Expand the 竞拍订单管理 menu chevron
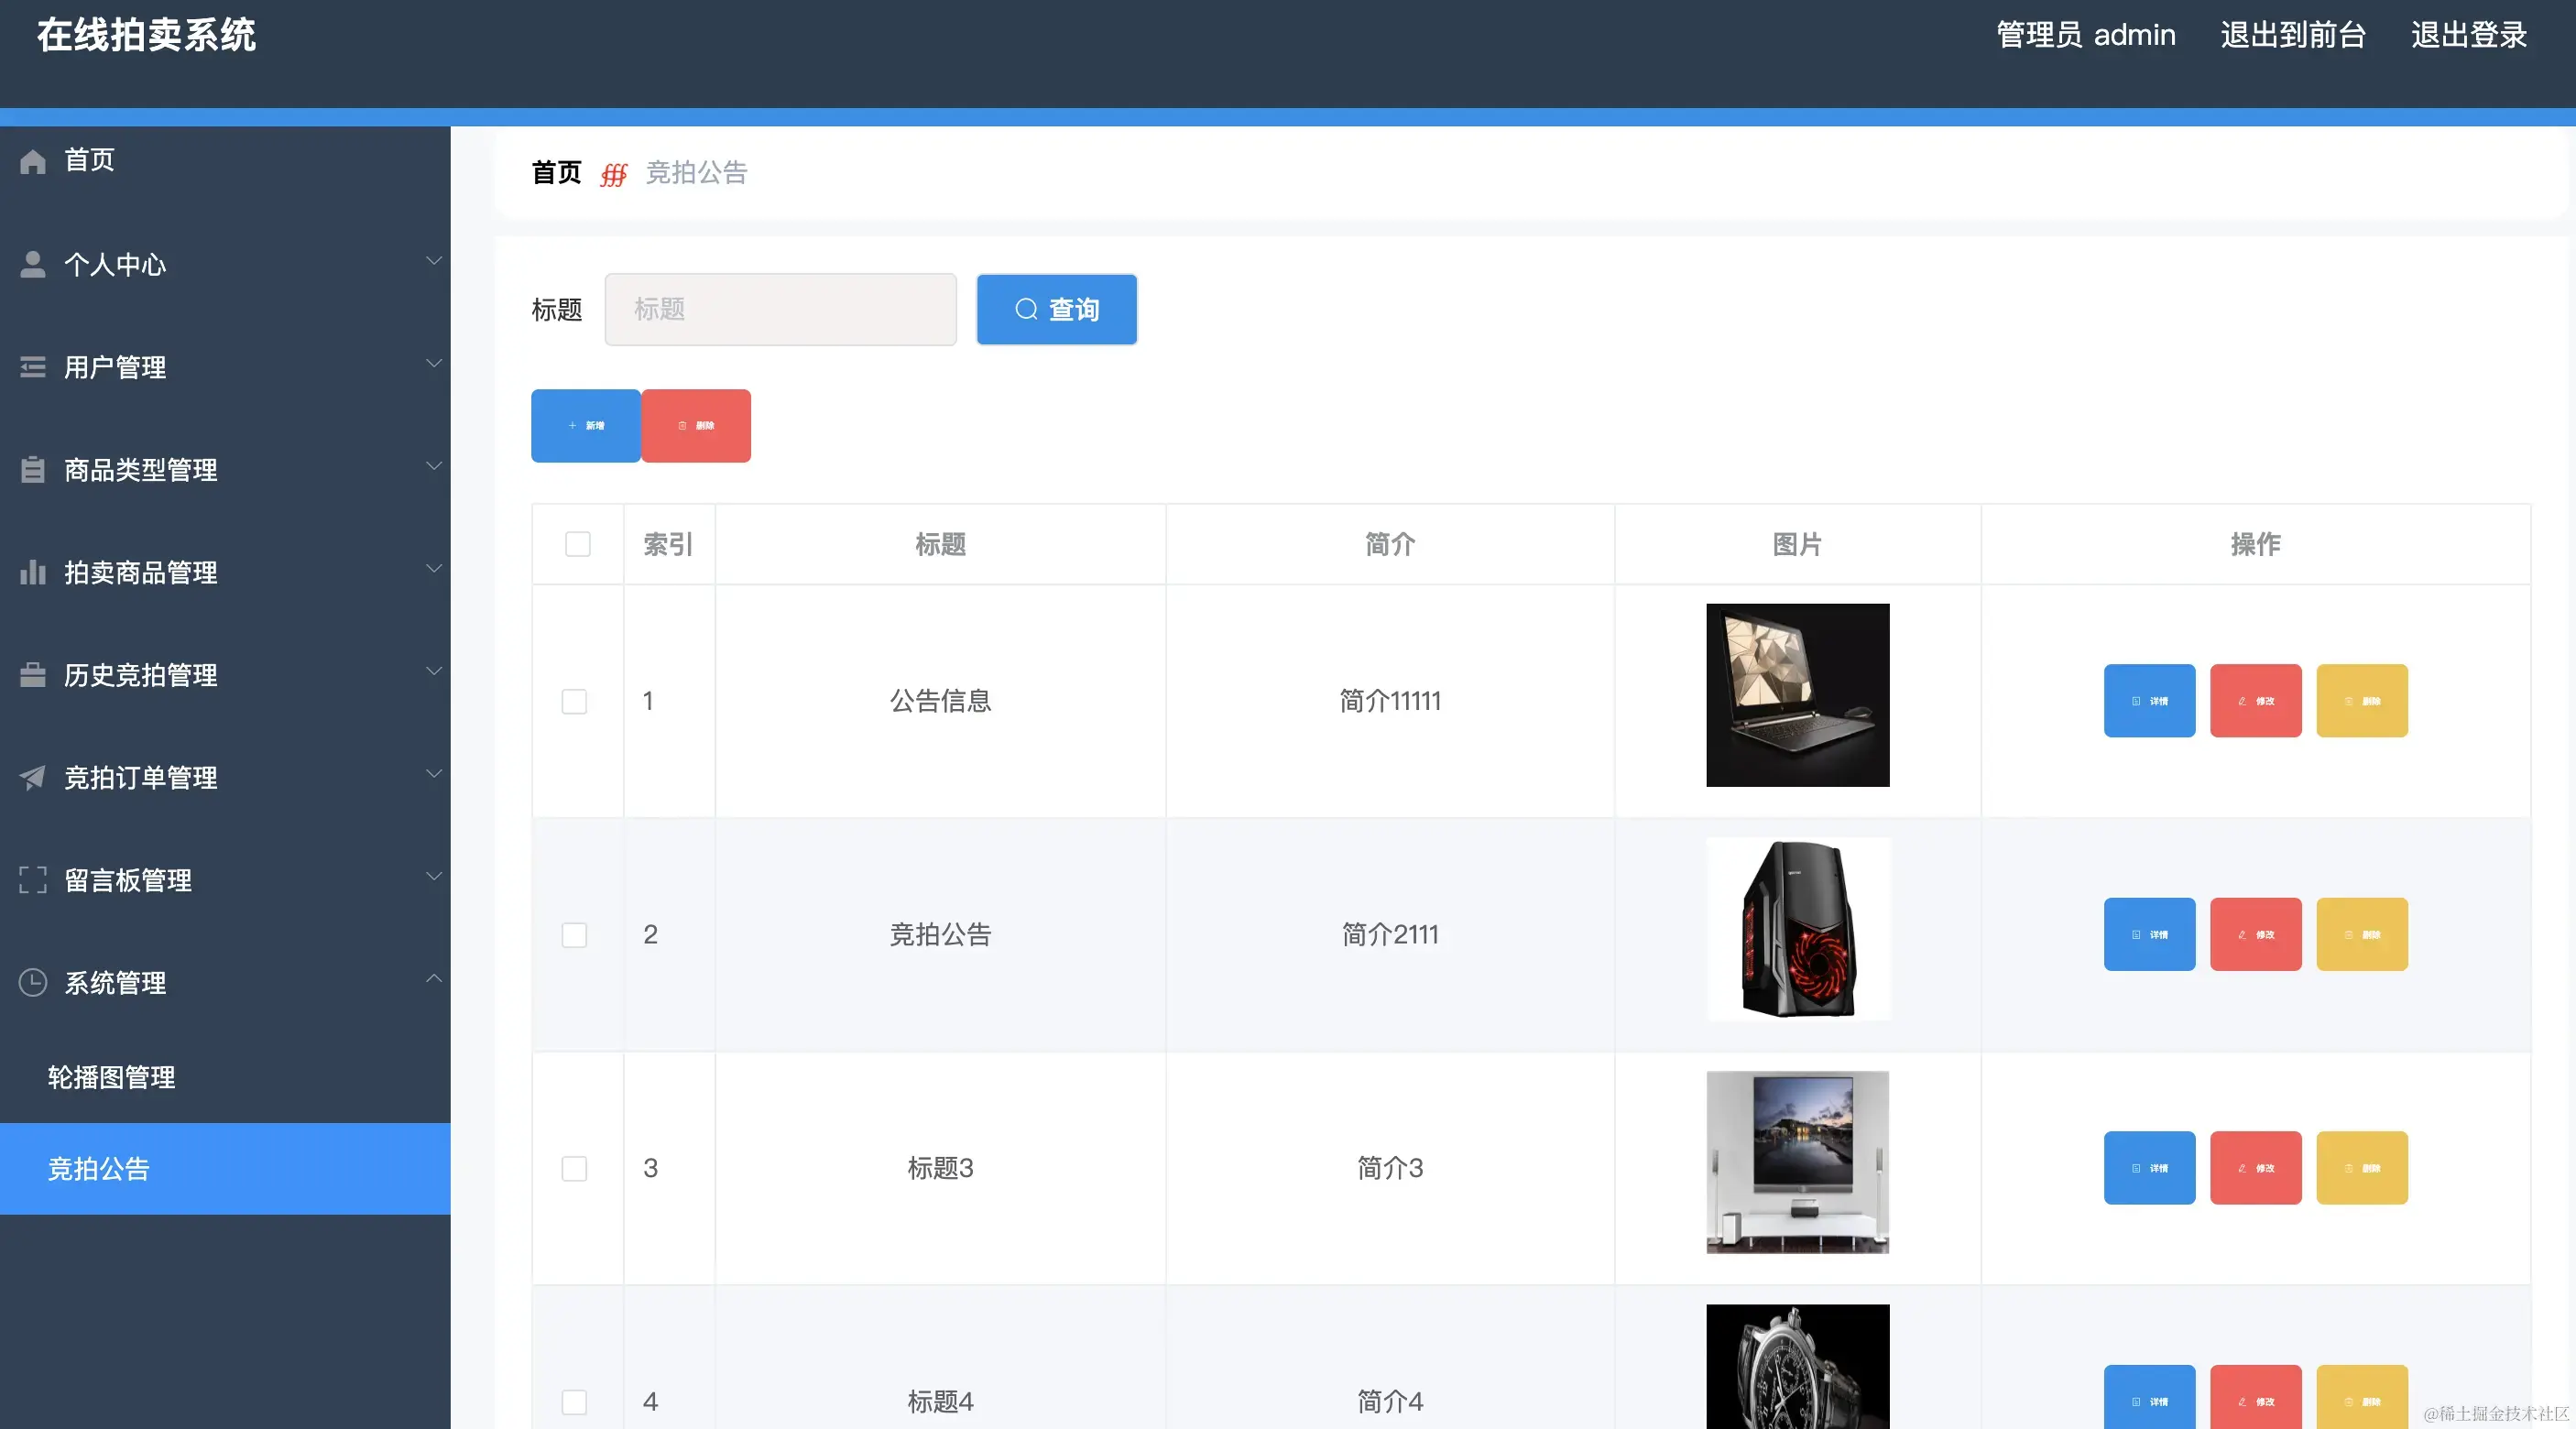The image size is (2576, 1429). (x=434, y=774)
